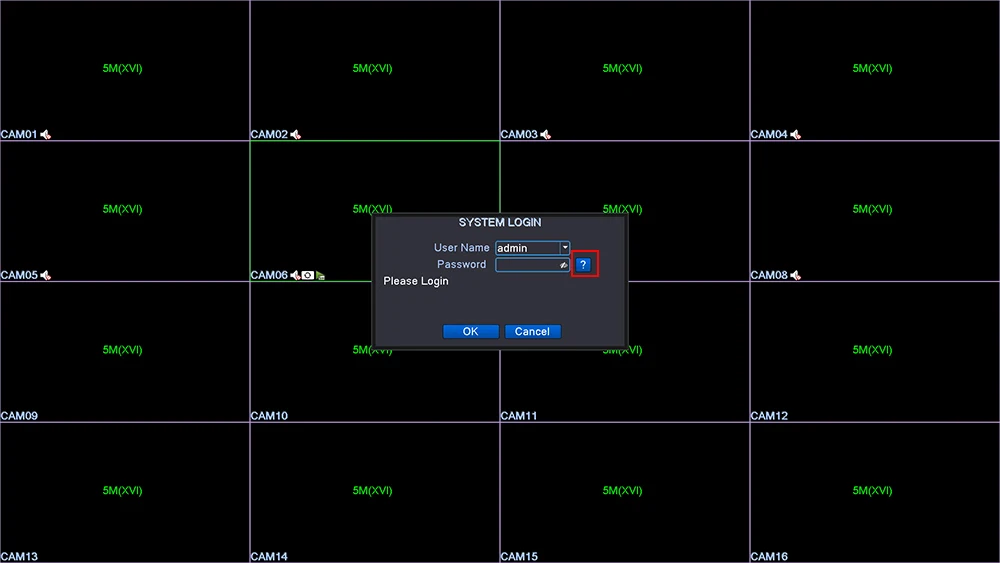Focus the Password input field
This screenshot has width=1000, height=563.
(532, 265)
